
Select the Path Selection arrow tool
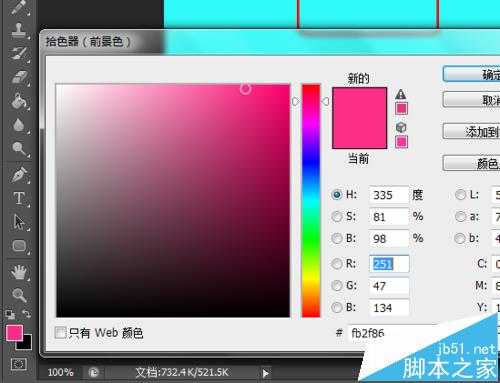19,222
